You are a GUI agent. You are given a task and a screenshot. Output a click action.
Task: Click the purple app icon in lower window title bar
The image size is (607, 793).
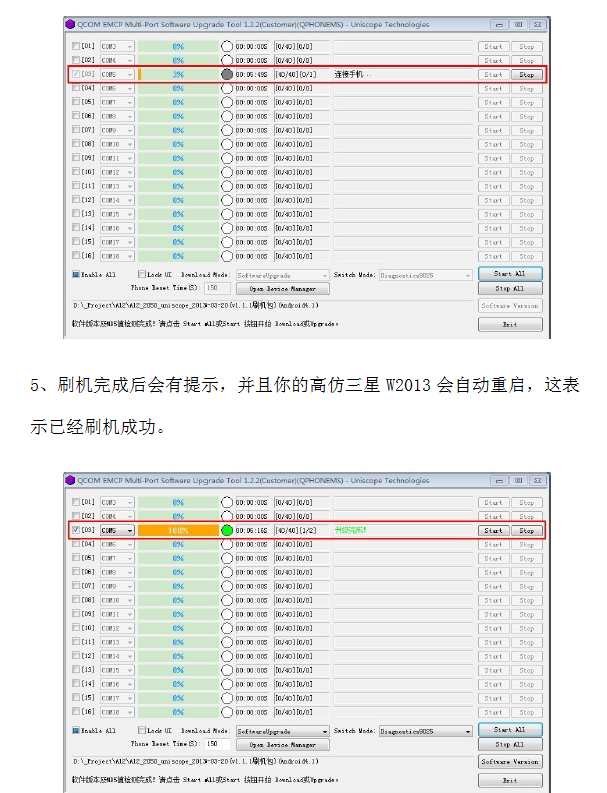(x=70, y=480)
